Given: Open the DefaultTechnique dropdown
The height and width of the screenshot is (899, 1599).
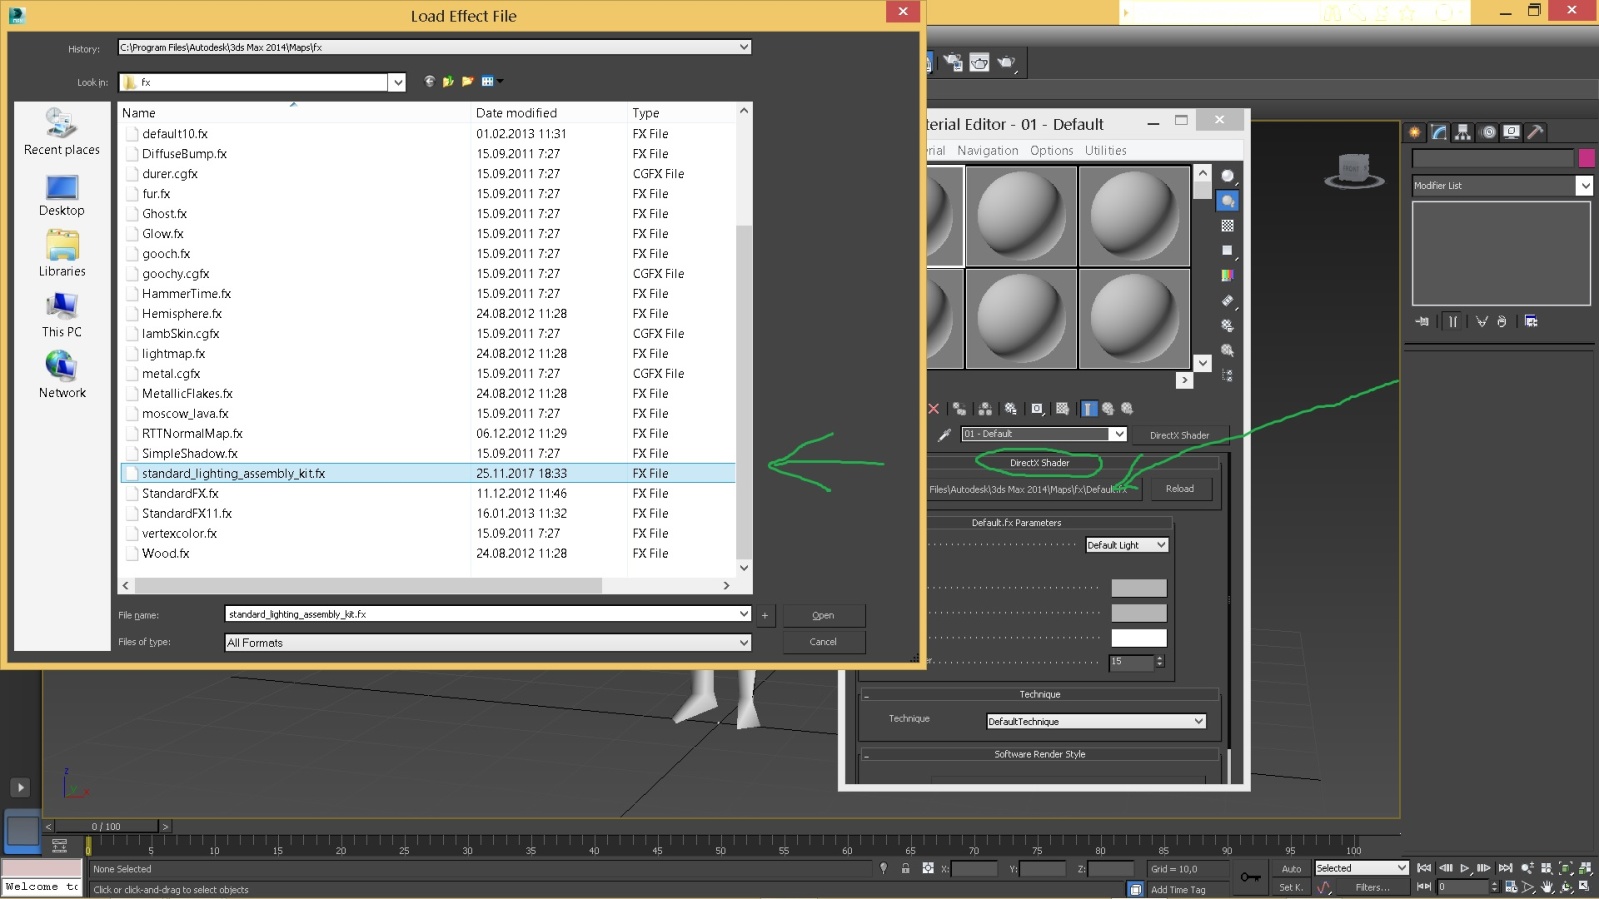Looking at the screenshot, I should click(1095, 721).
